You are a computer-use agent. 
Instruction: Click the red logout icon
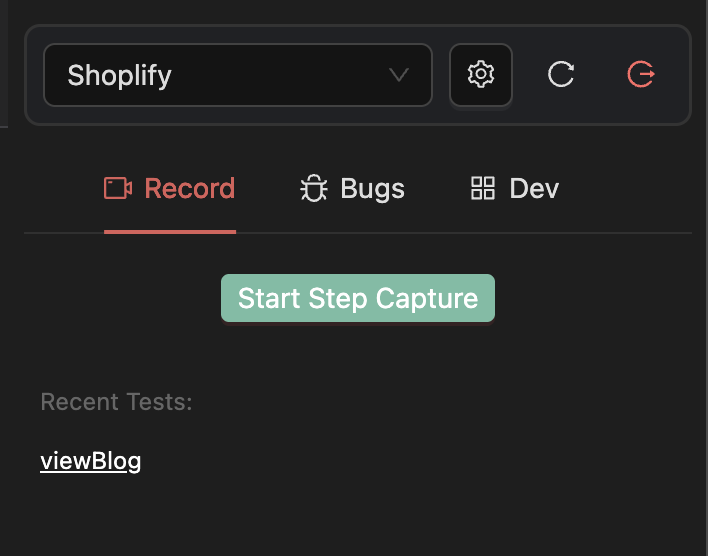point(640,75)
